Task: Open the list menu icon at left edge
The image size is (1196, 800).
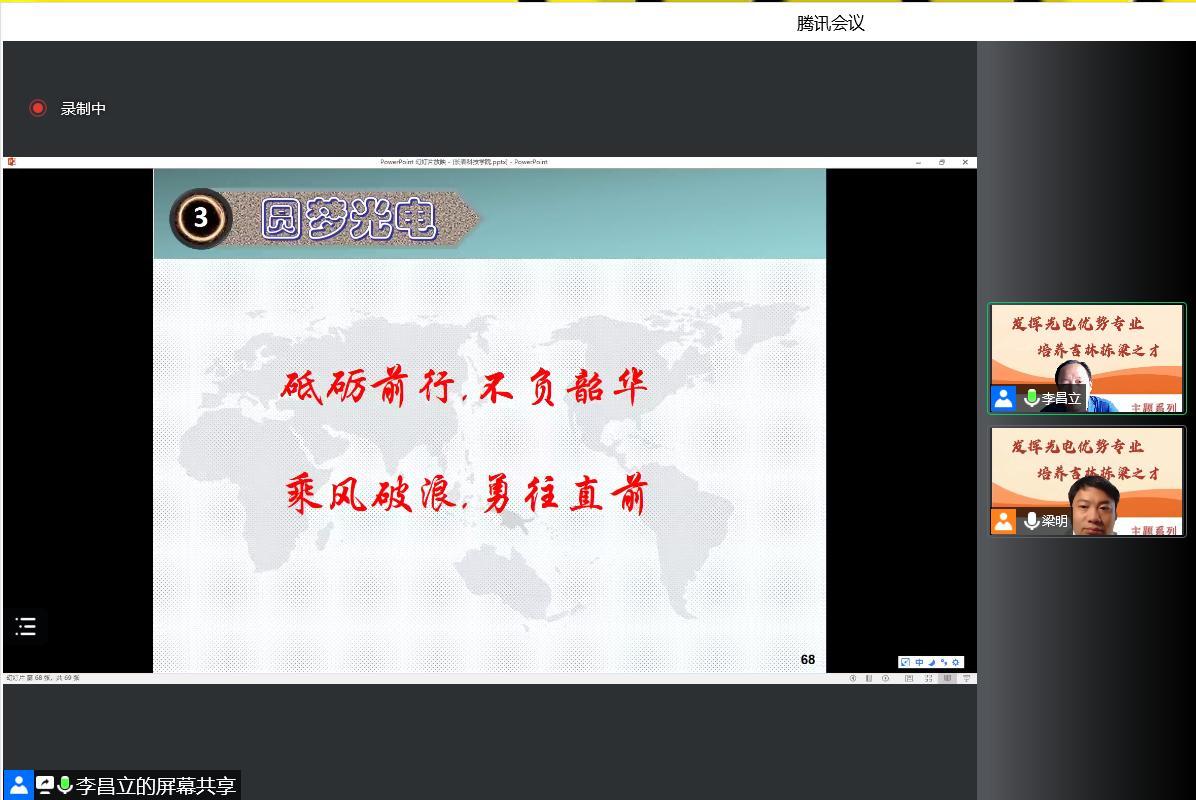Action: pyautogui.click(x=26, y=627)
